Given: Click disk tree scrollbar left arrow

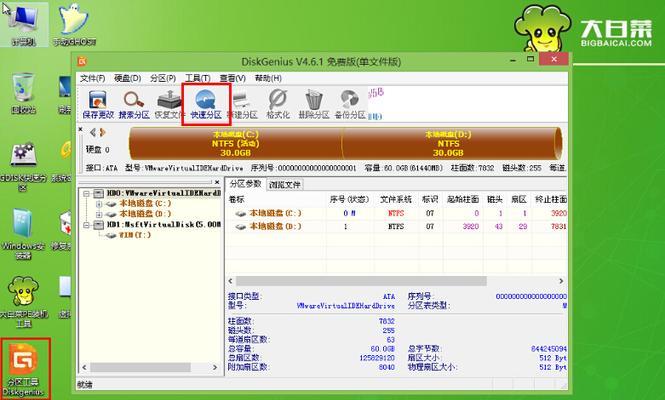Looking at the screenshot, I should click(x=84, y=367).
